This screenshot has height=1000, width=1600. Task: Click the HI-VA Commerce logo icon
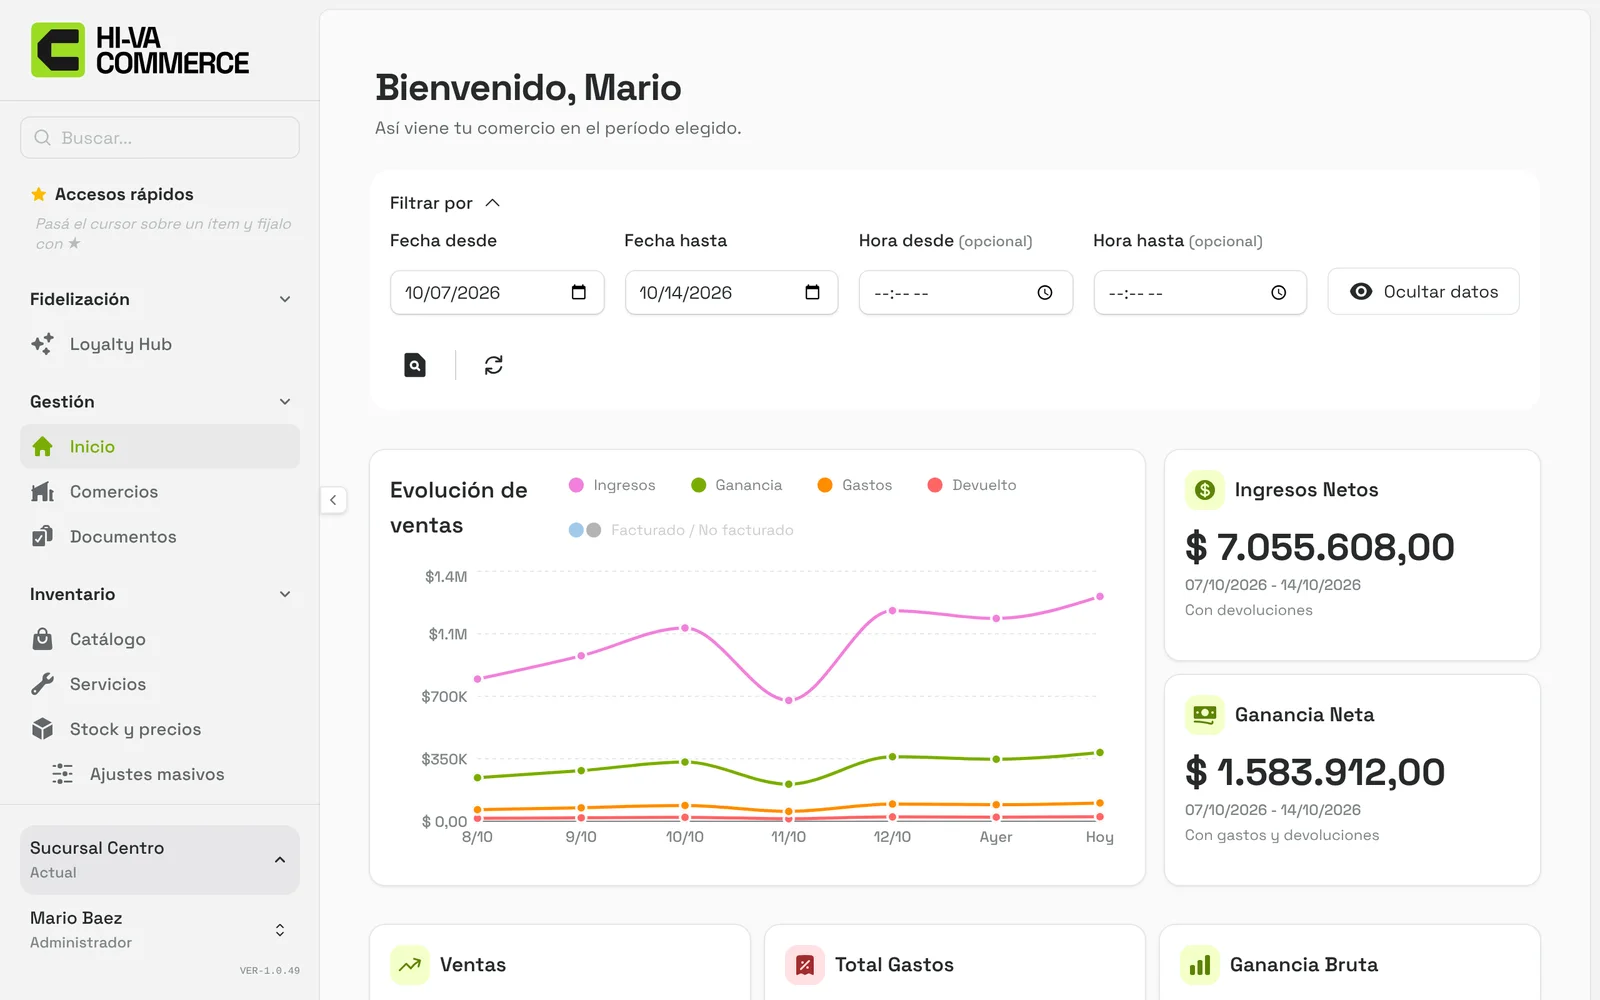(x=58, y=50)
